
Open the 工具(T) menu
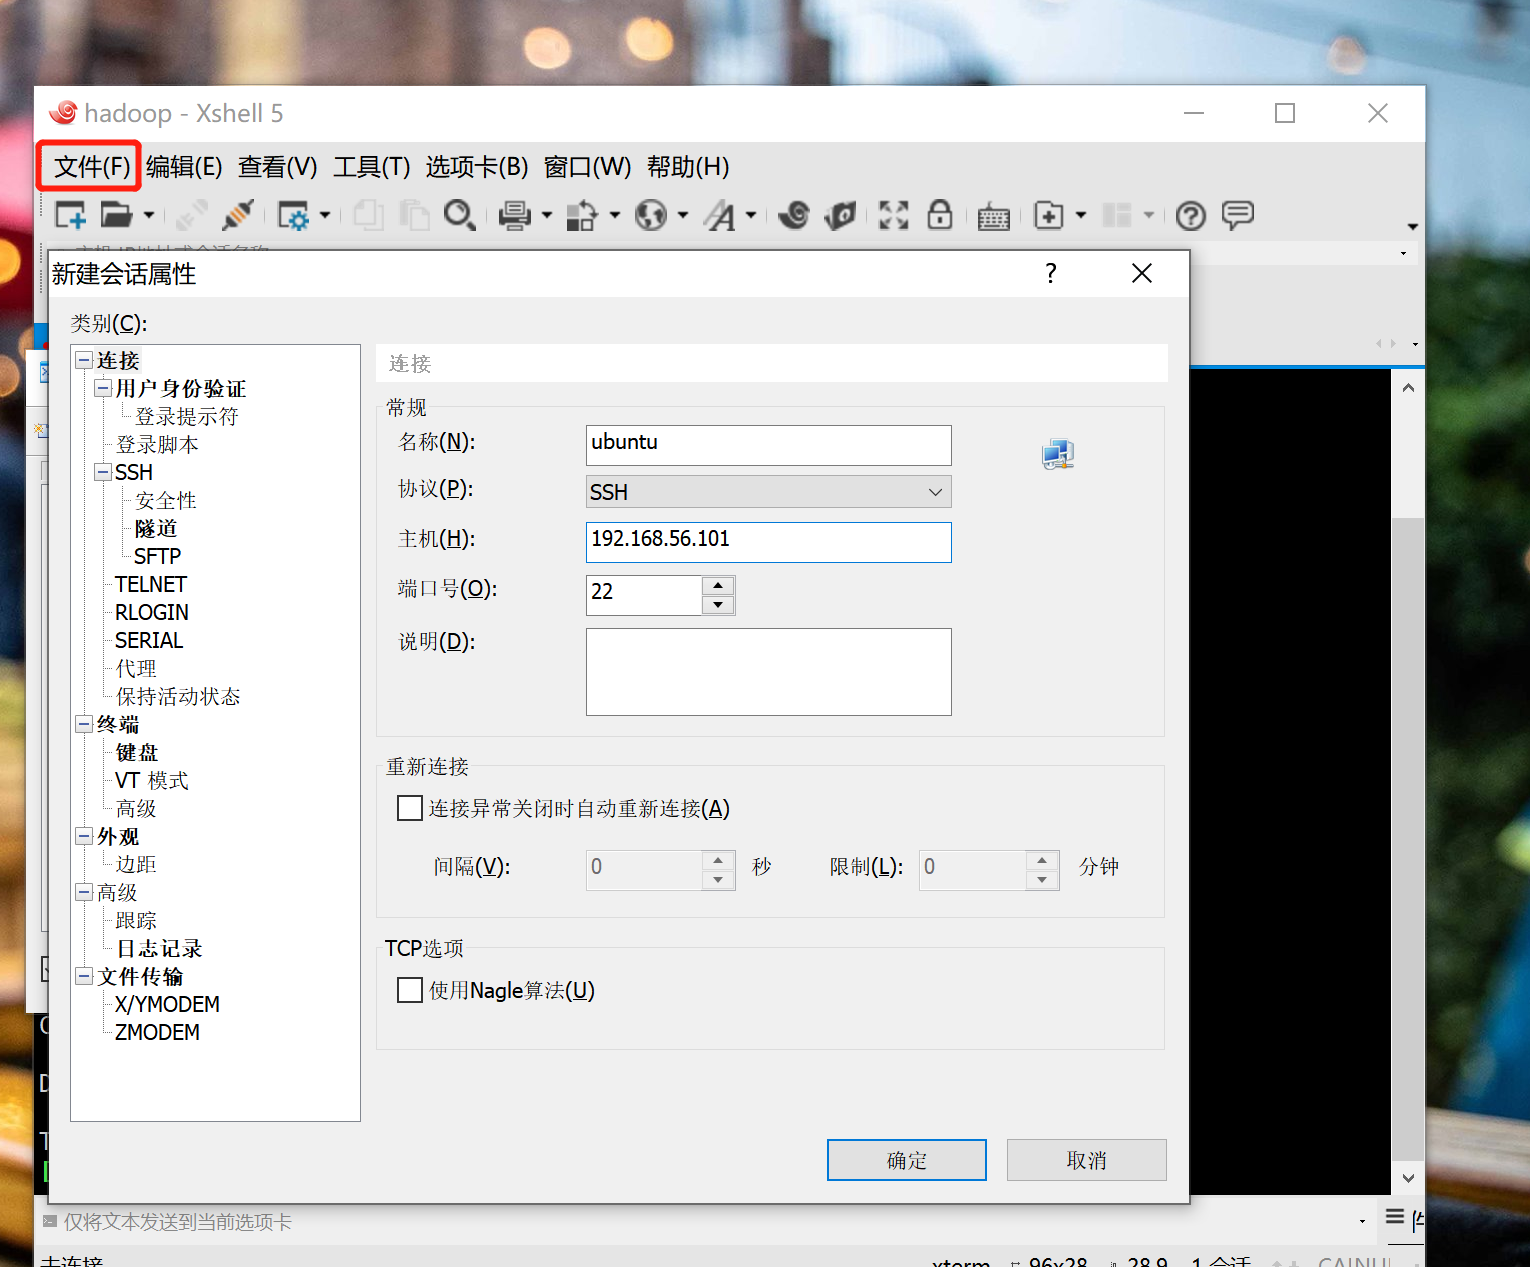[371, 167]
